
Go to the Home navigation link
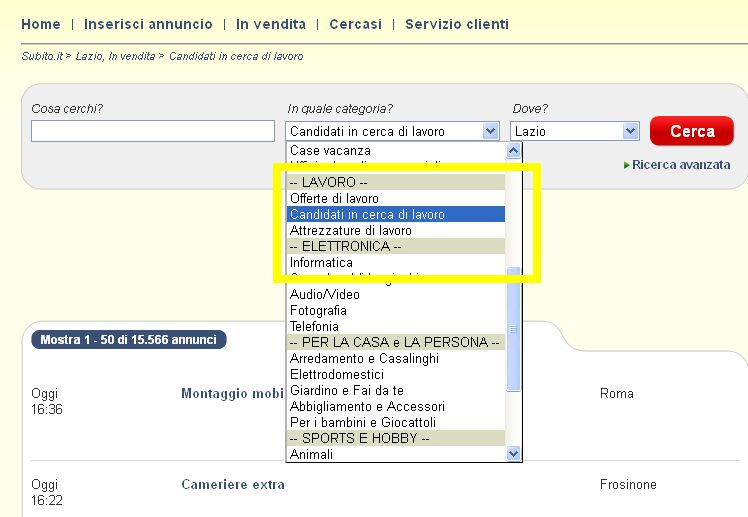pos(41,24)
